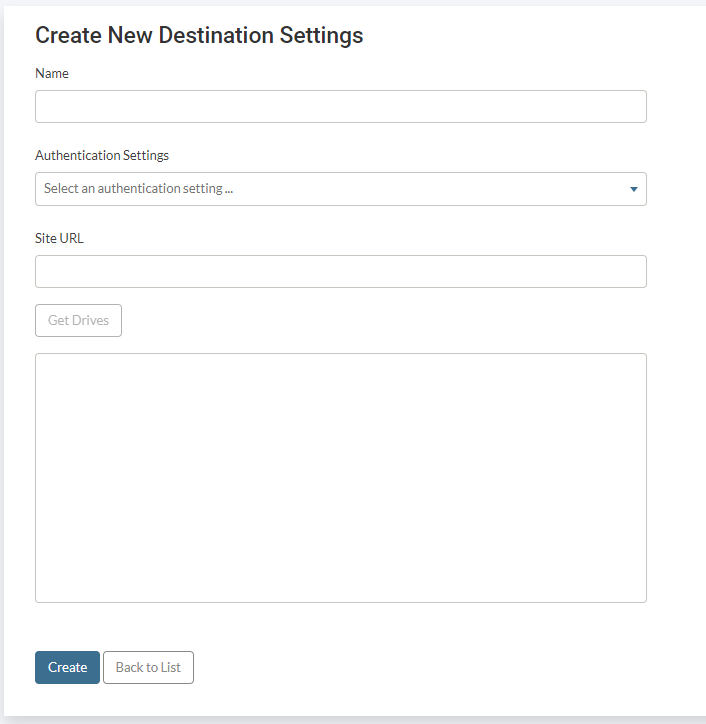Click the blue Create button

(x=67, y=668)
